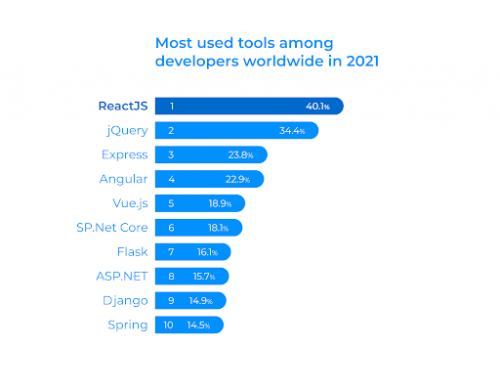Select the Angular 22.9% bar
Screen dimensions: 500x391
click(209, 179)
